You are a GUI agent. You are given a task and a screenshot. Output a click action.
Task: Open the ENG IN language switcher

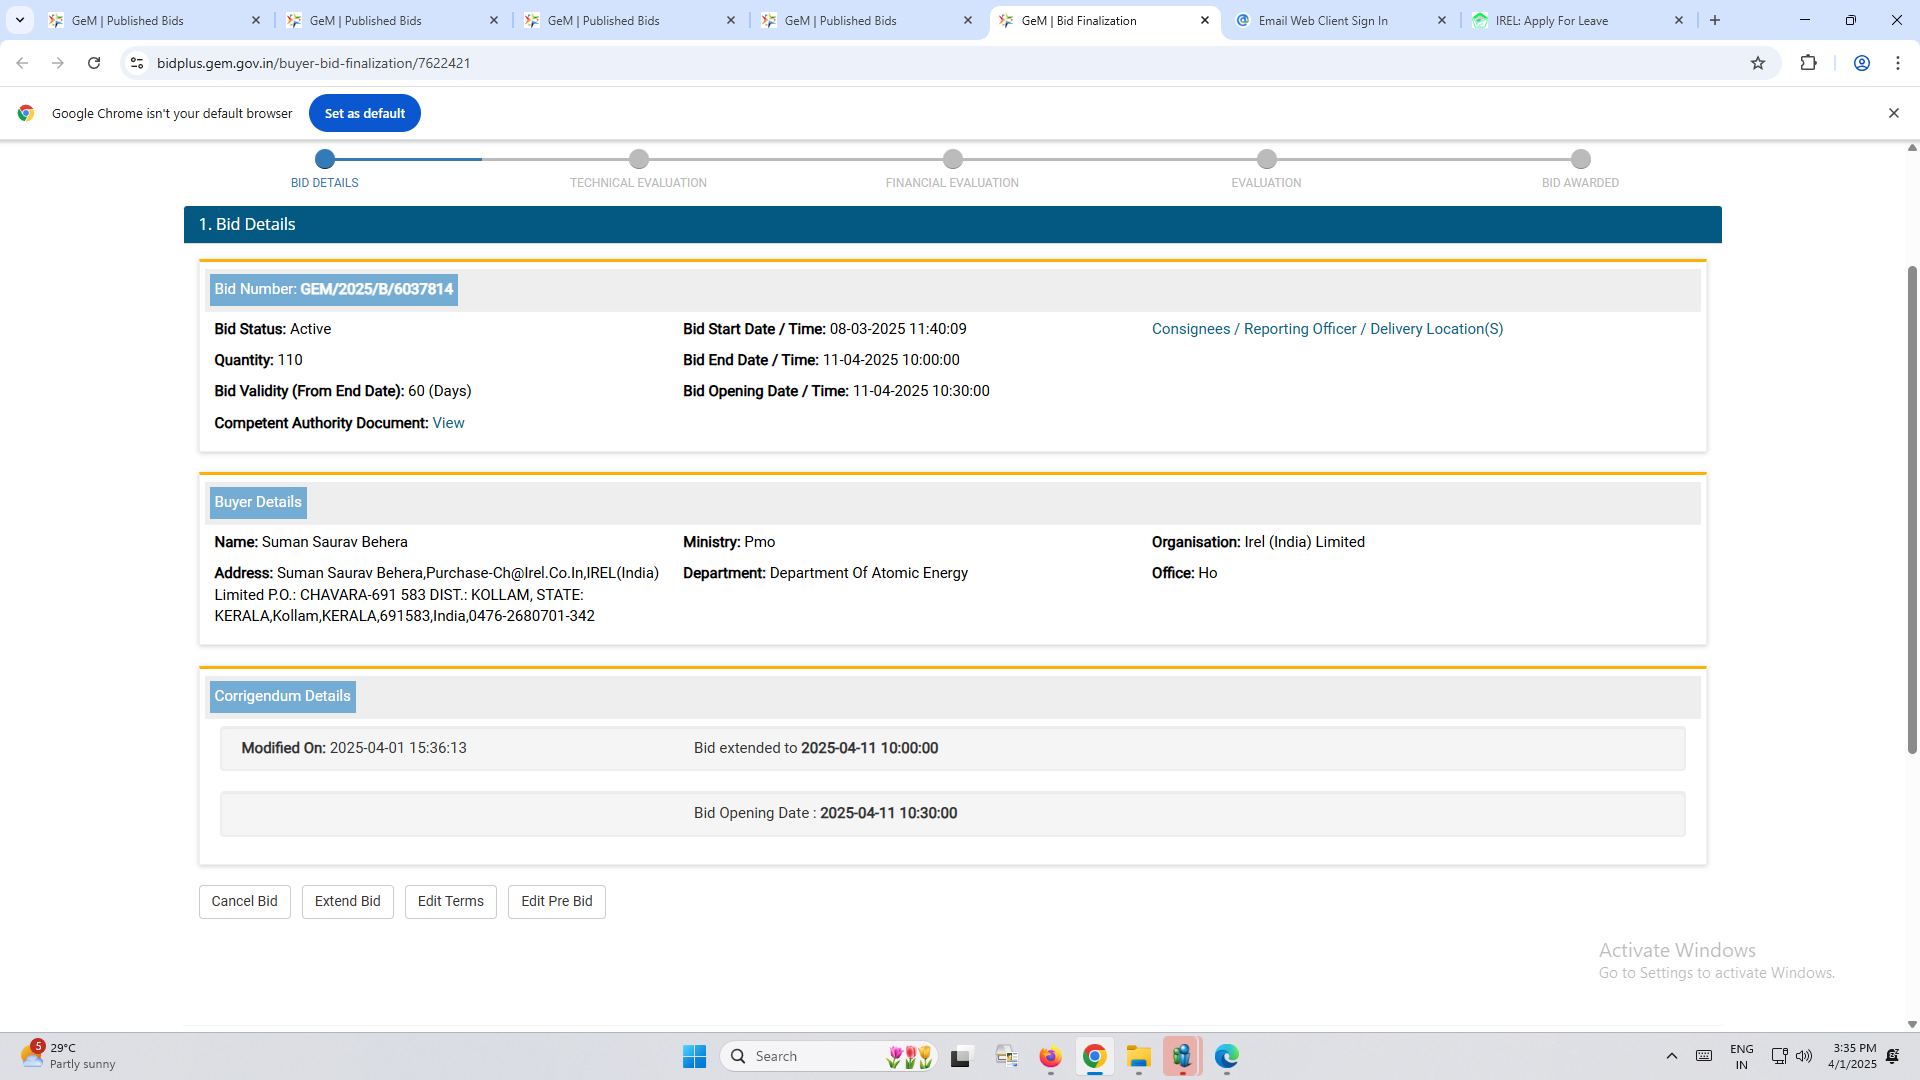point(1742,1056)
